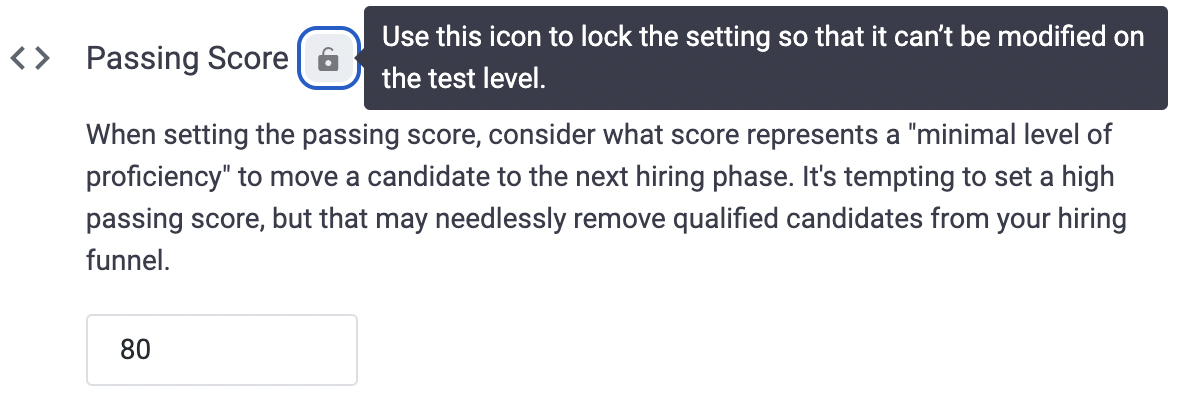Click the passing score field showing 80

coord(222,350)
